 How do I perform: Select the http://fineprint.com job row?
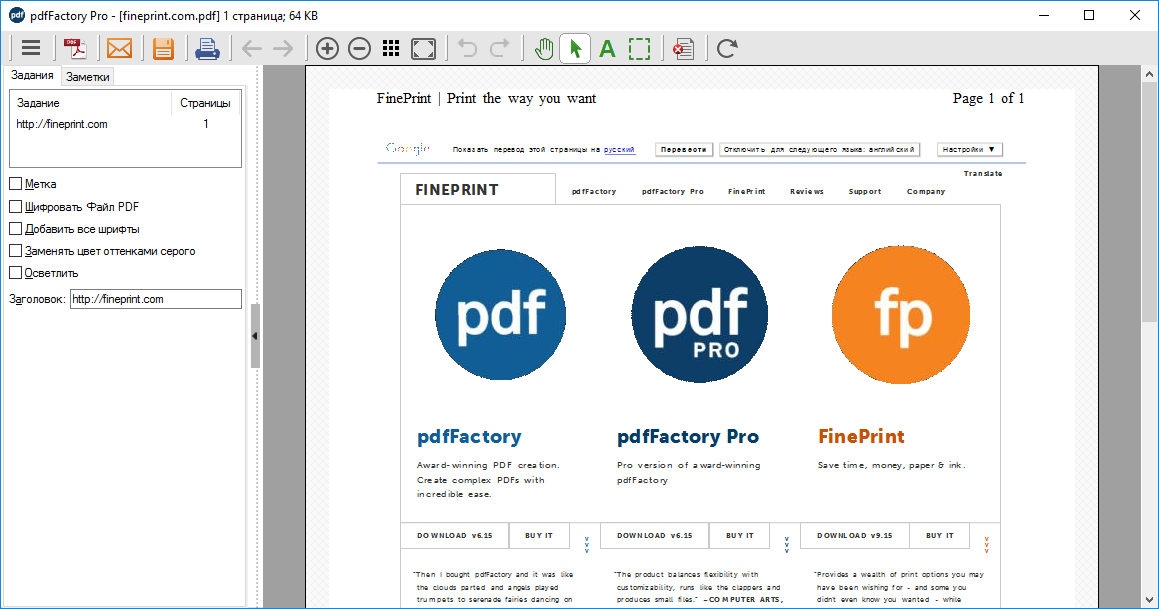[62, 124]
